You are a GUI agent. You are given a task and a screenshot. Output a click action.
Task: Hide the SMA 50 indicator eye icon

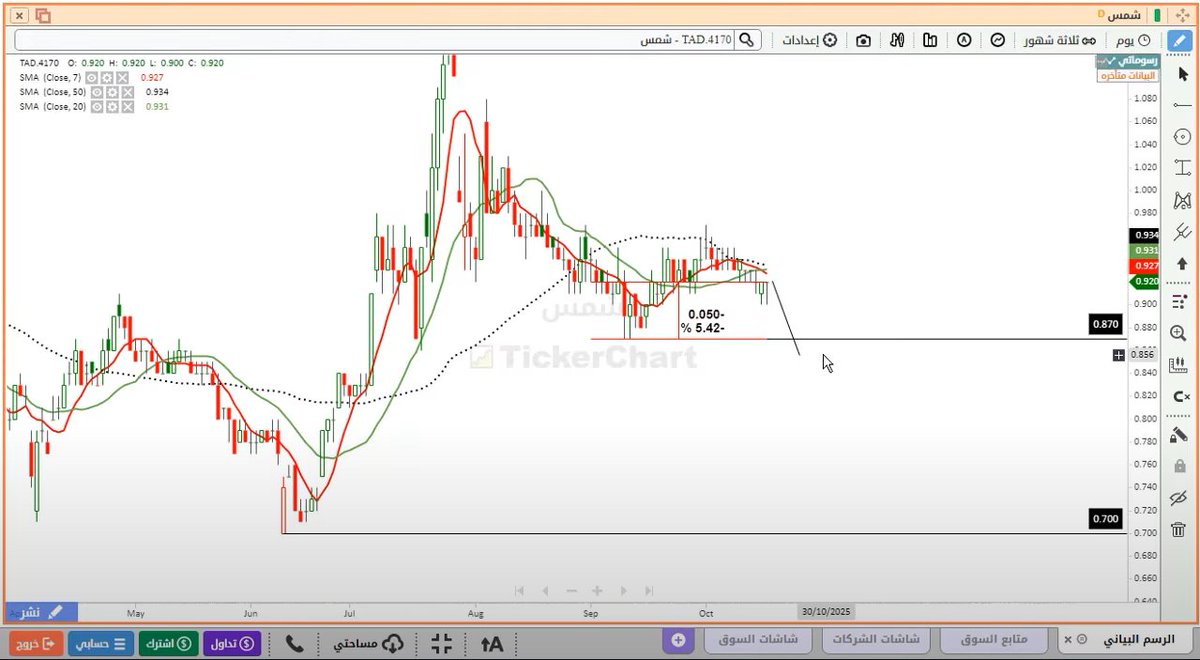click(x=97, y=92)
